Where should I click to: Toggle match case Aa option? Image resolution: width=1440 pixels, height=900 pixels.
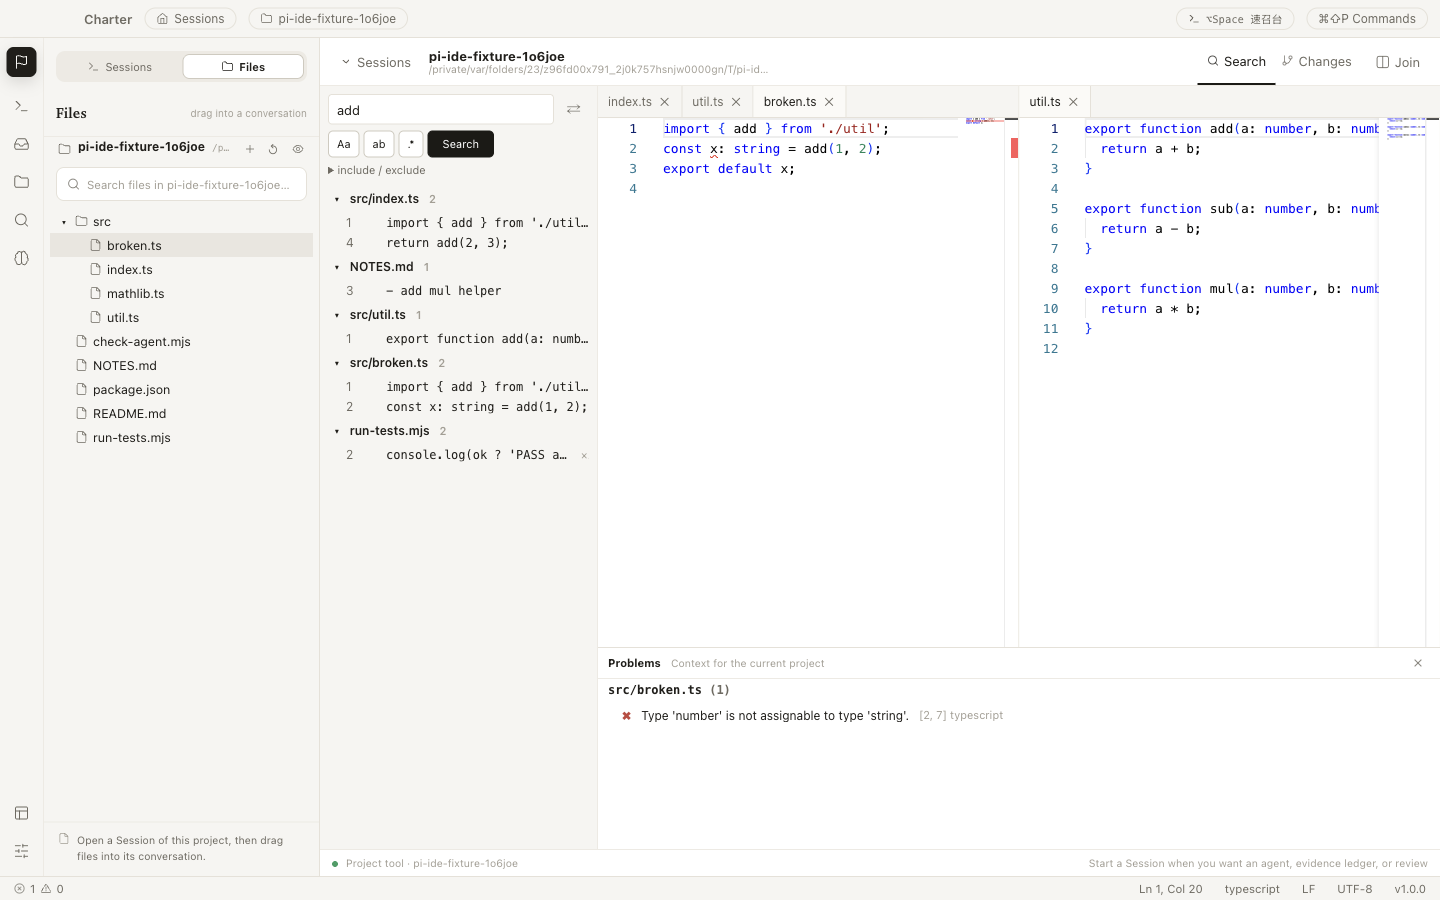(x=344, y=144)
